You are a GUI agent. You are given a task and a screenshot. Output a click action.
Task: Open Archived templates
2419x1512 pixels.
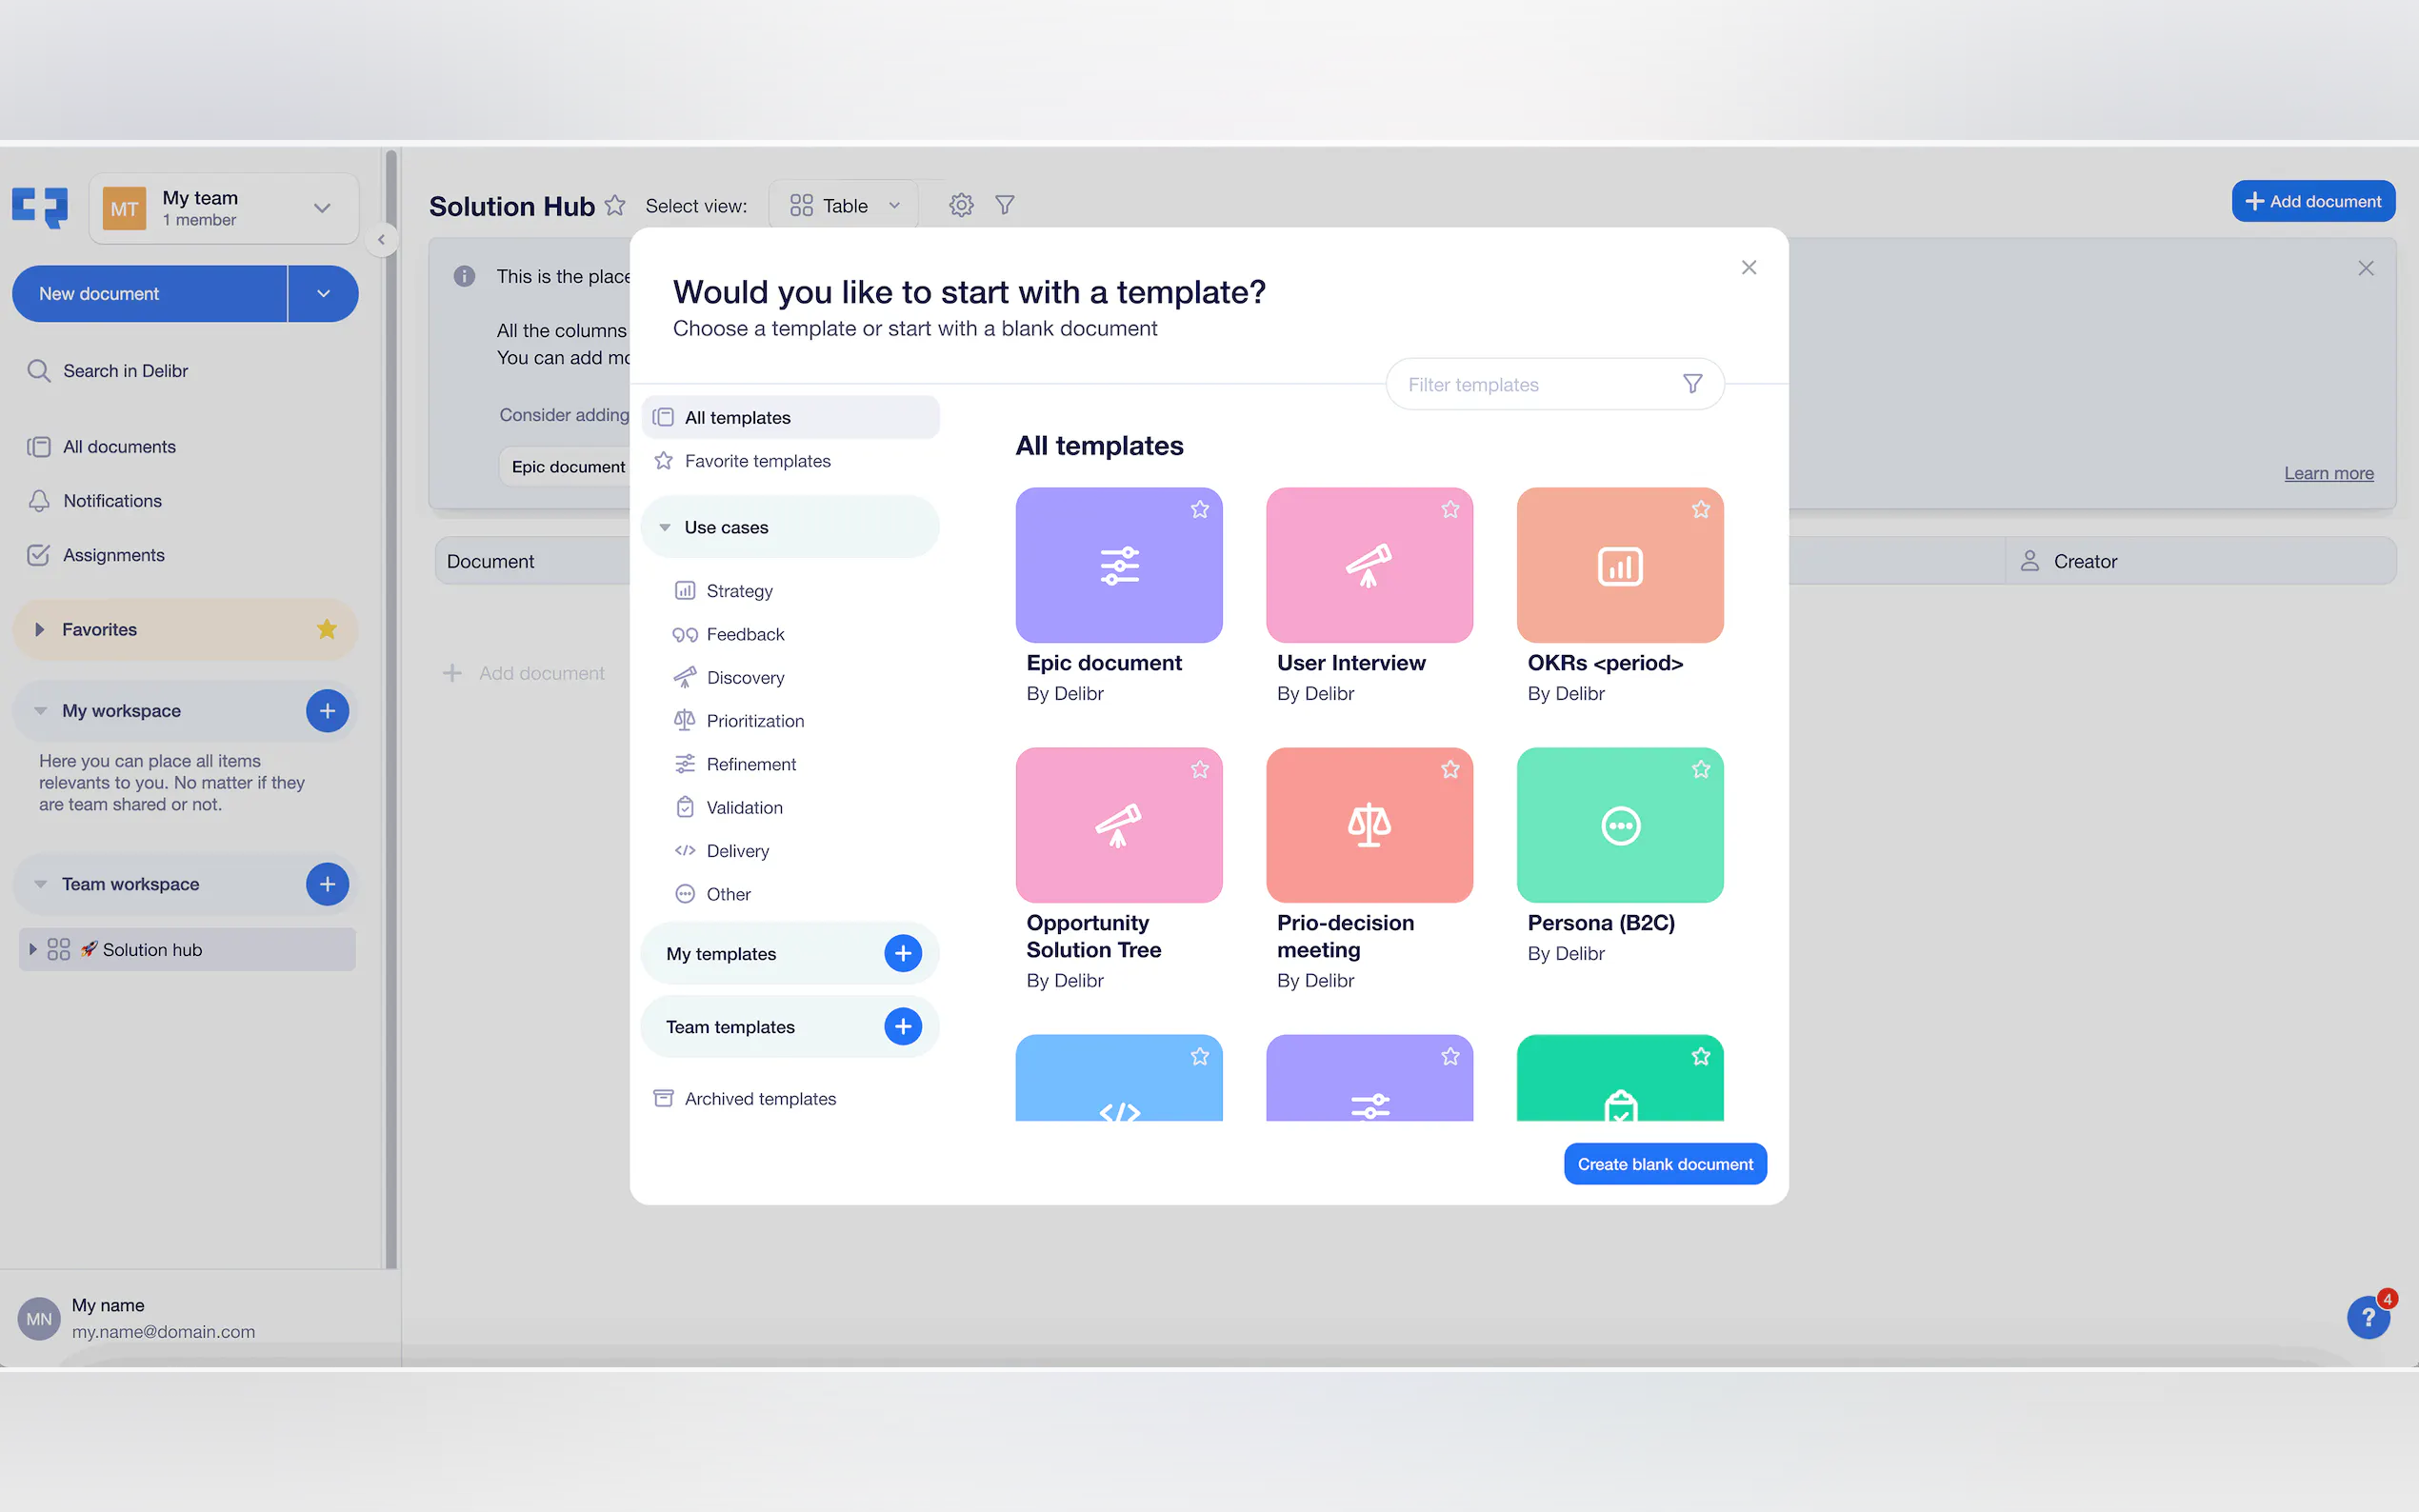tap(760, 1098)
